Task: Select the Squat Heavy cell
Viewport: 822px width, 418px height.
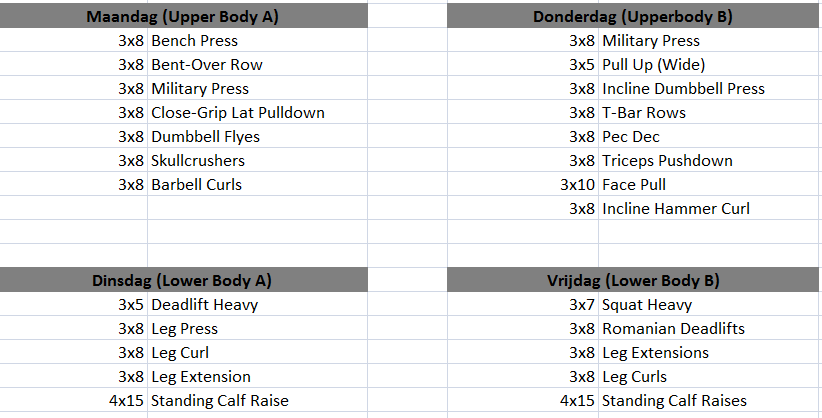Action: point(647,305)
